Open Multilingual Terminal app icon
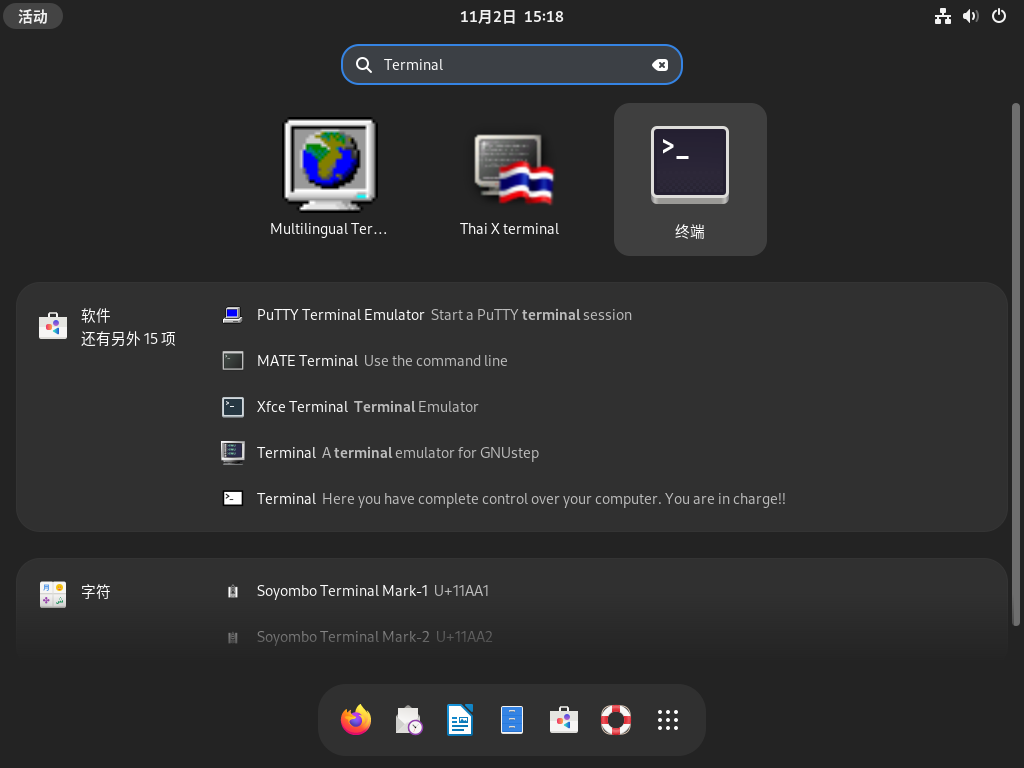 tap(329, 180)
